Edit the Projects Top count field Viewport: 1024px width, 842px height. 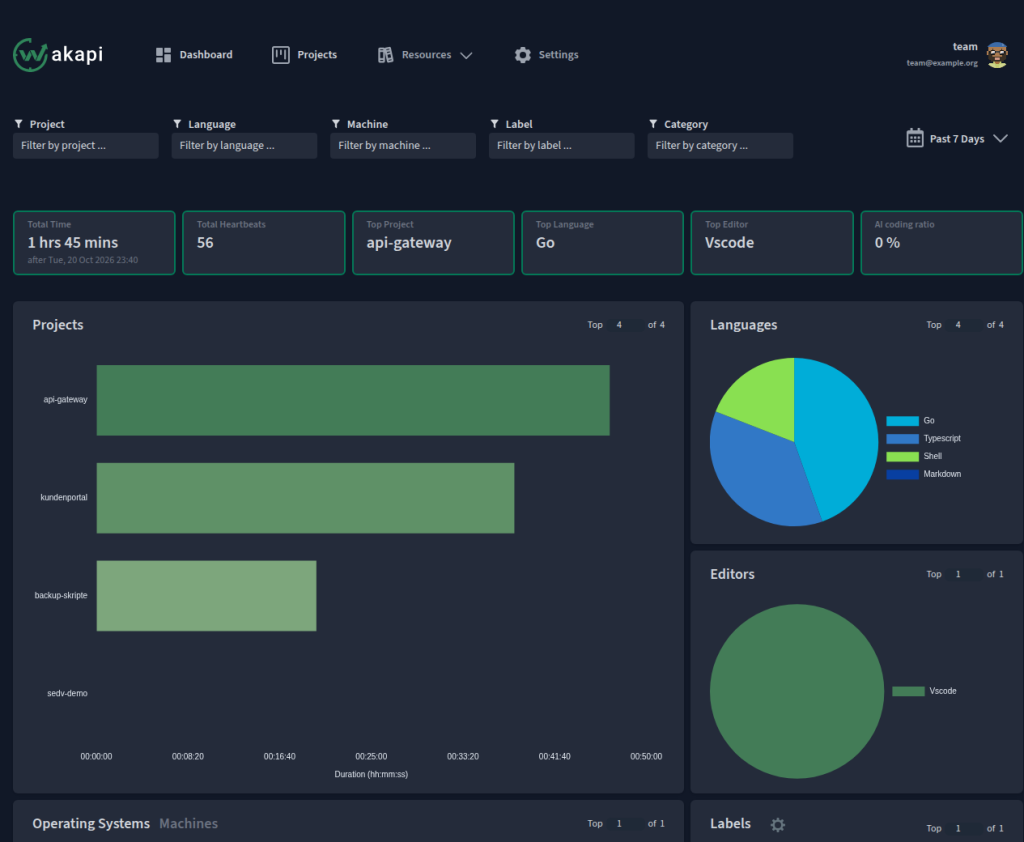click(x=626, y=325)
